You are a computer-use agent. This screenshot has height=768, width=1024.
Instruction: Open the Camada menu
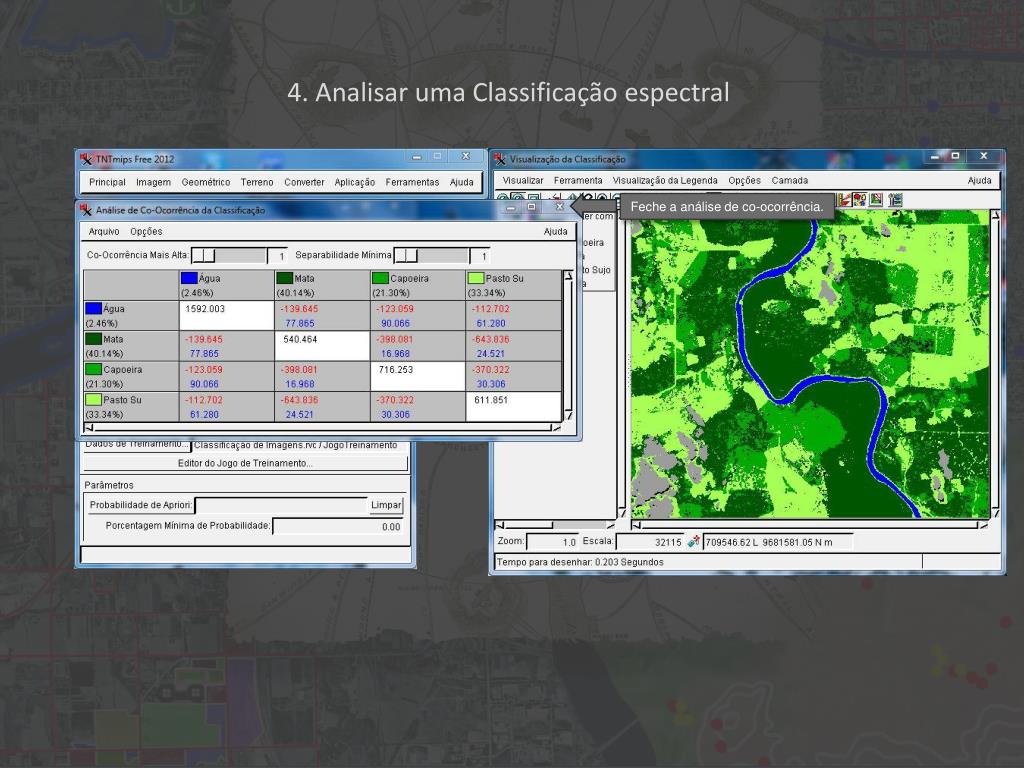[790, 180]
